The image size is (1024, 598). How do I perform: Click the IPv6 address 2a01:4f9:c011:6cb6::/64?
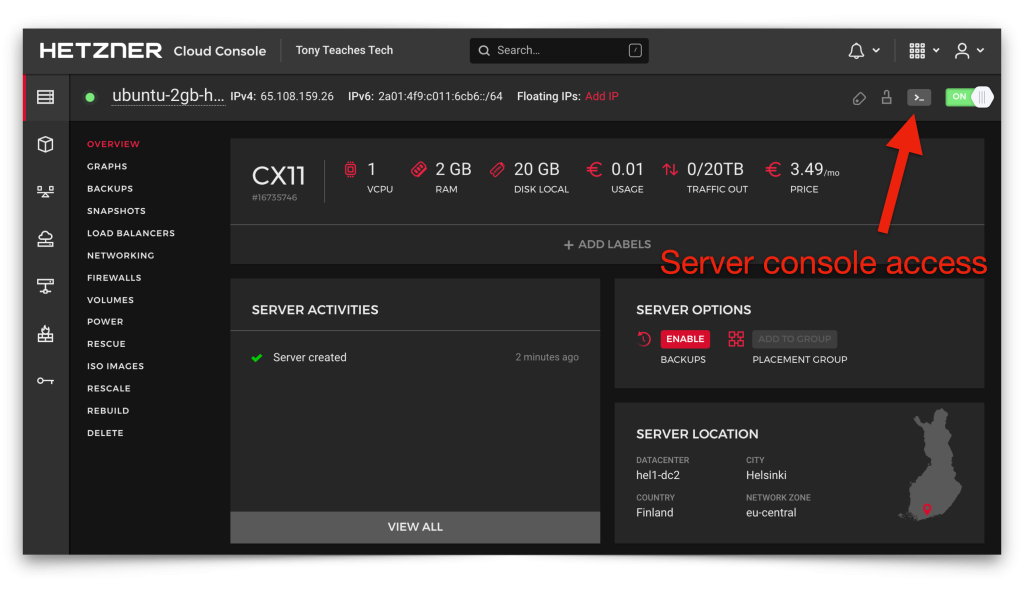point(440,97)
